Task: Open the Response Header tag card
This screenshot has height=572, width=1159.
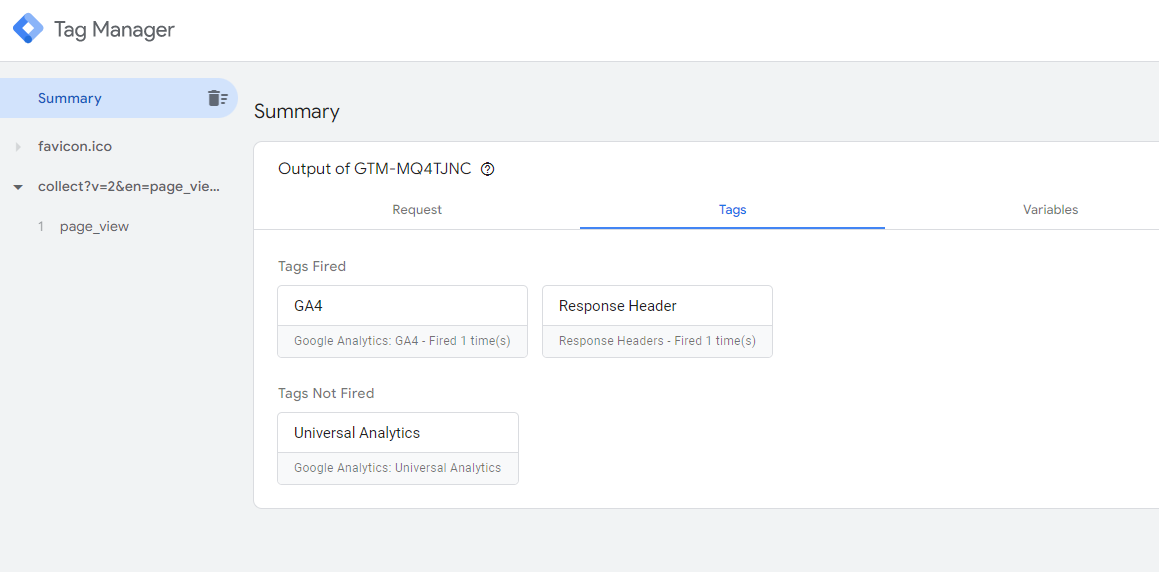Action: tap(657, 321)
